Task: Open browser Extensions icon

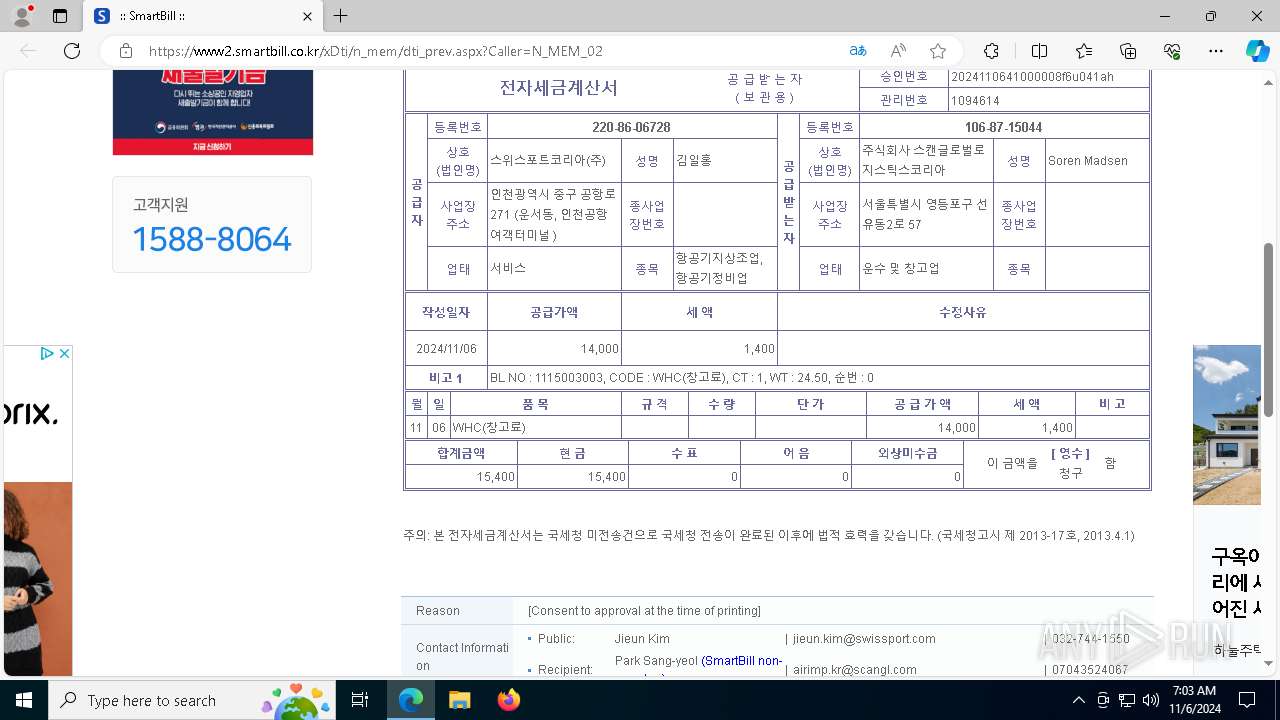Action: (991, 51)
